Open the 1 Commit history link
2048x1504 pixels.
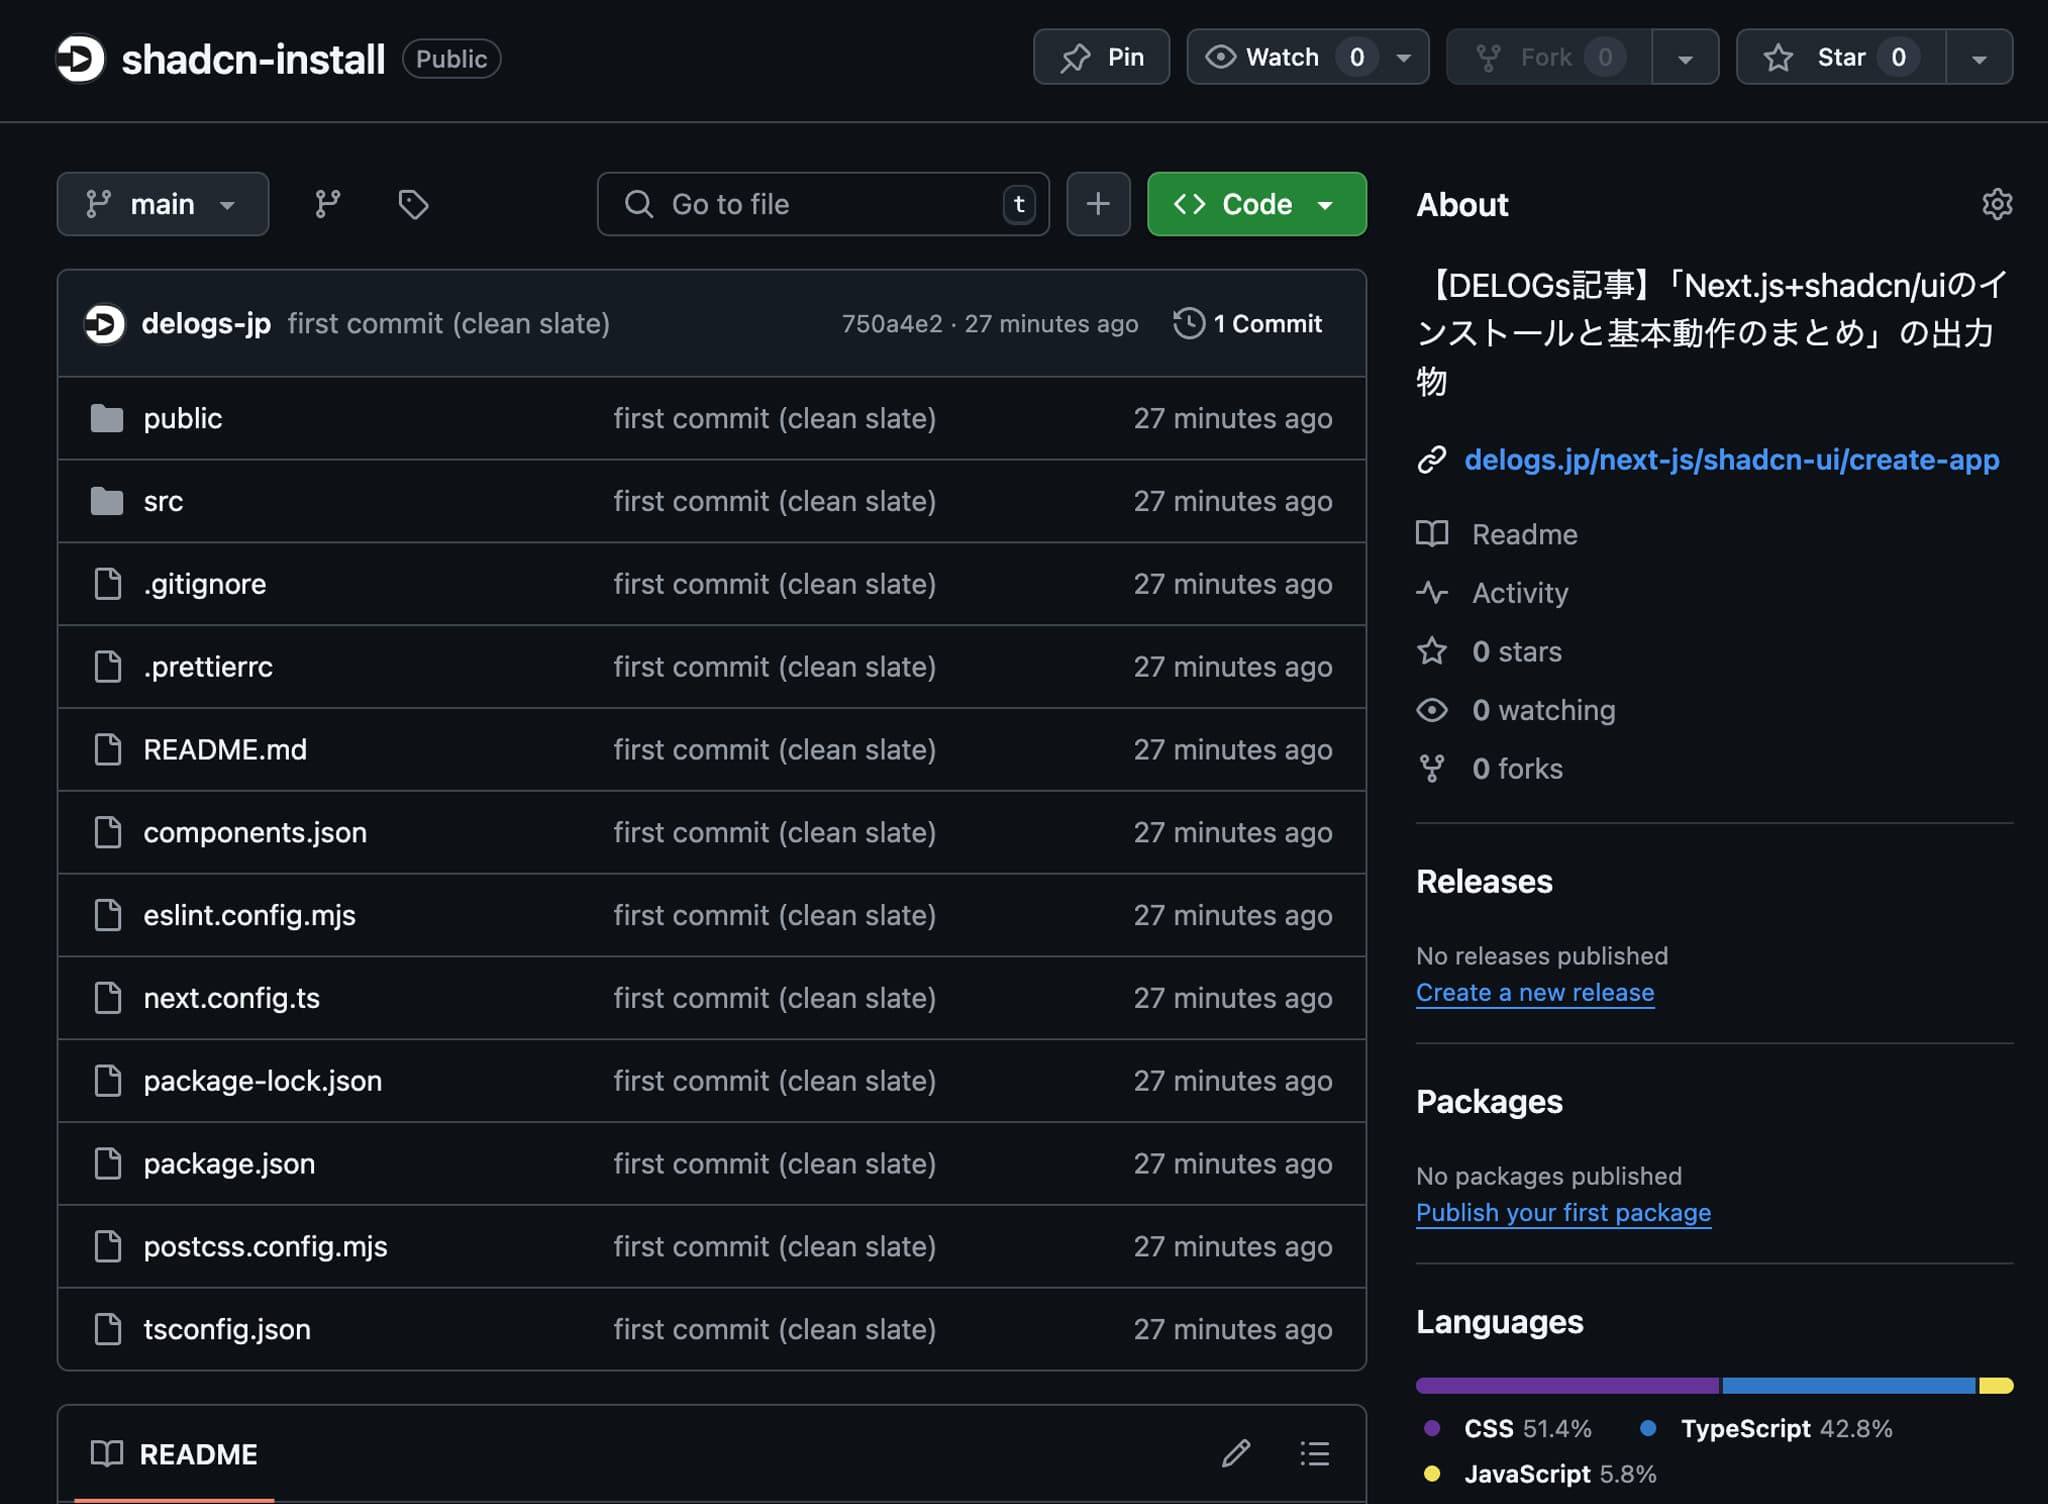1247,323
